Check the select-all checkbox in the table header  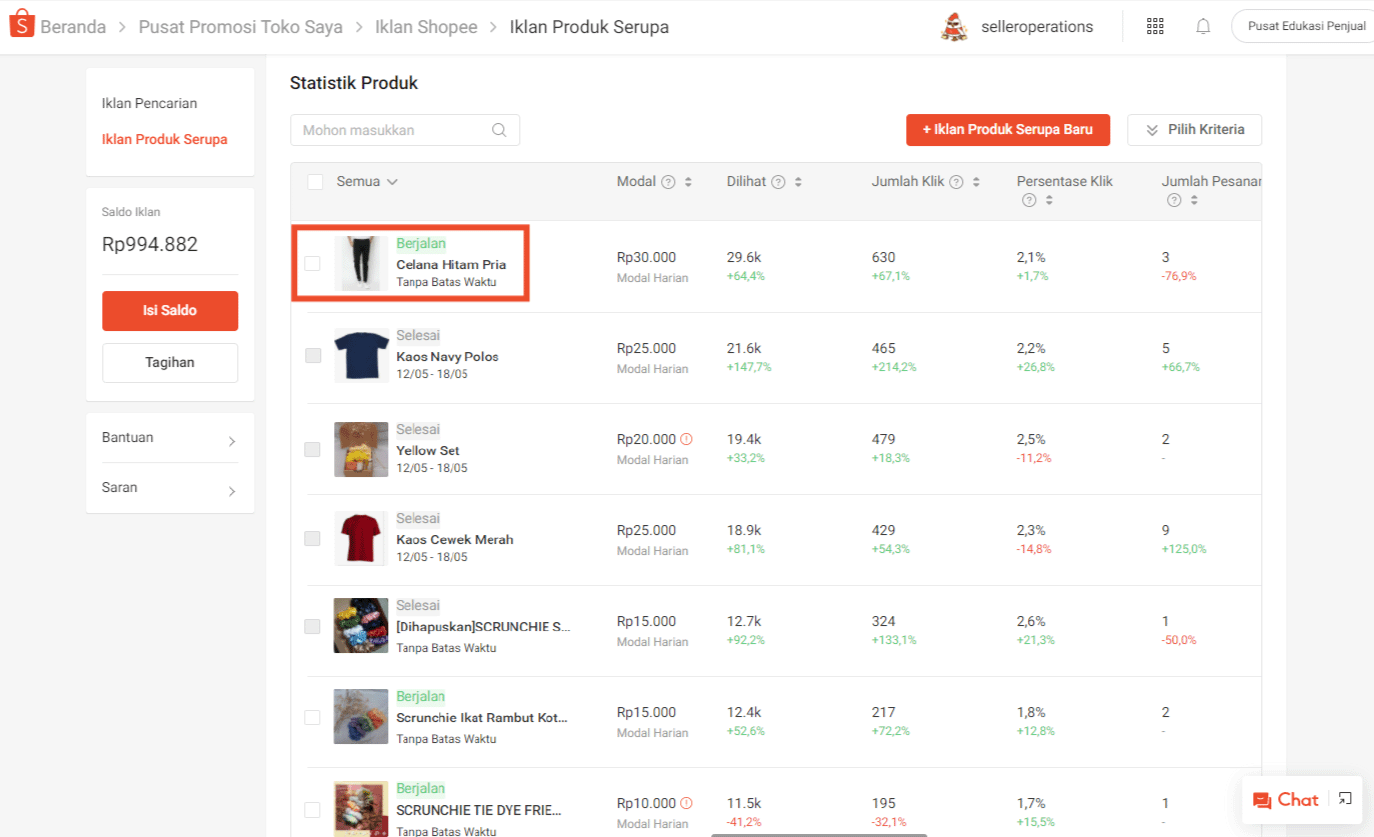[x=315, y=181]
